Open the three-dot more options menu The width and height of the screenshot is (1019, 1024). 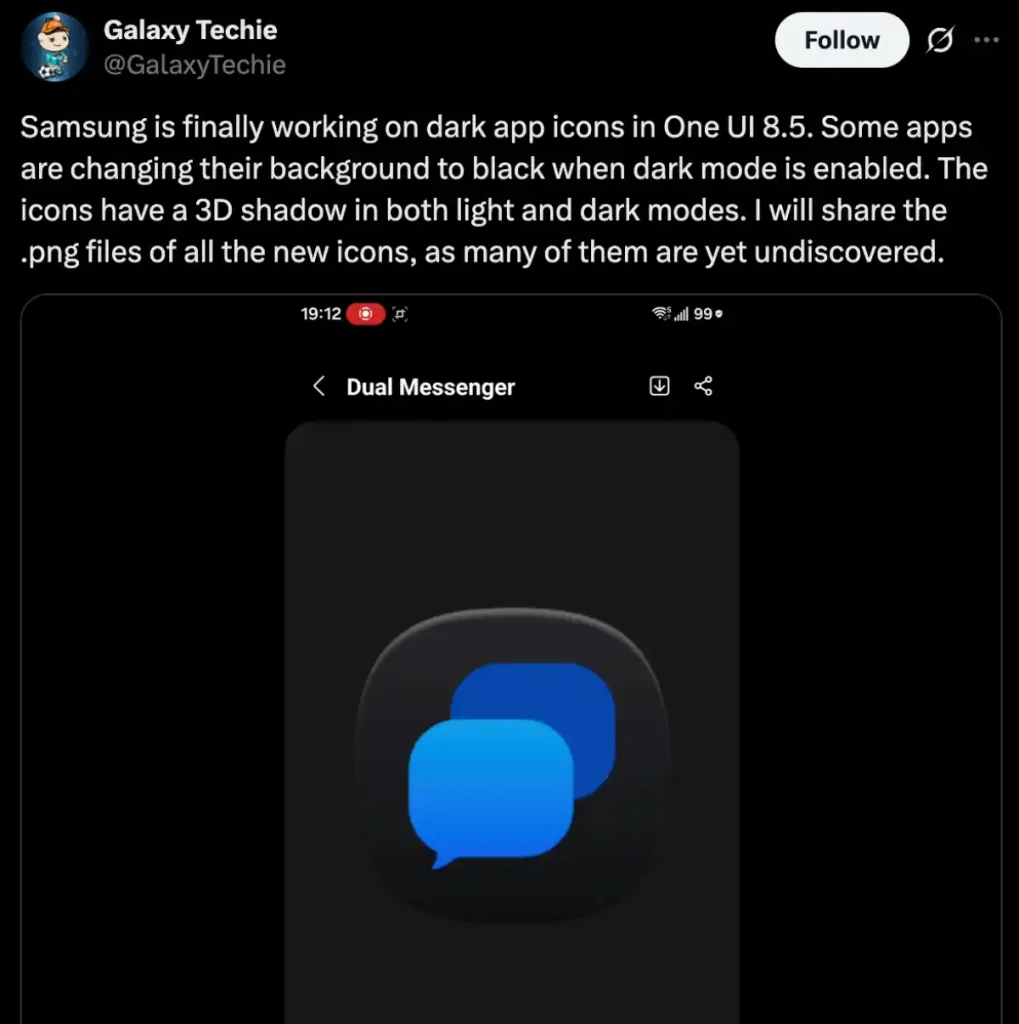coord(986,40)
